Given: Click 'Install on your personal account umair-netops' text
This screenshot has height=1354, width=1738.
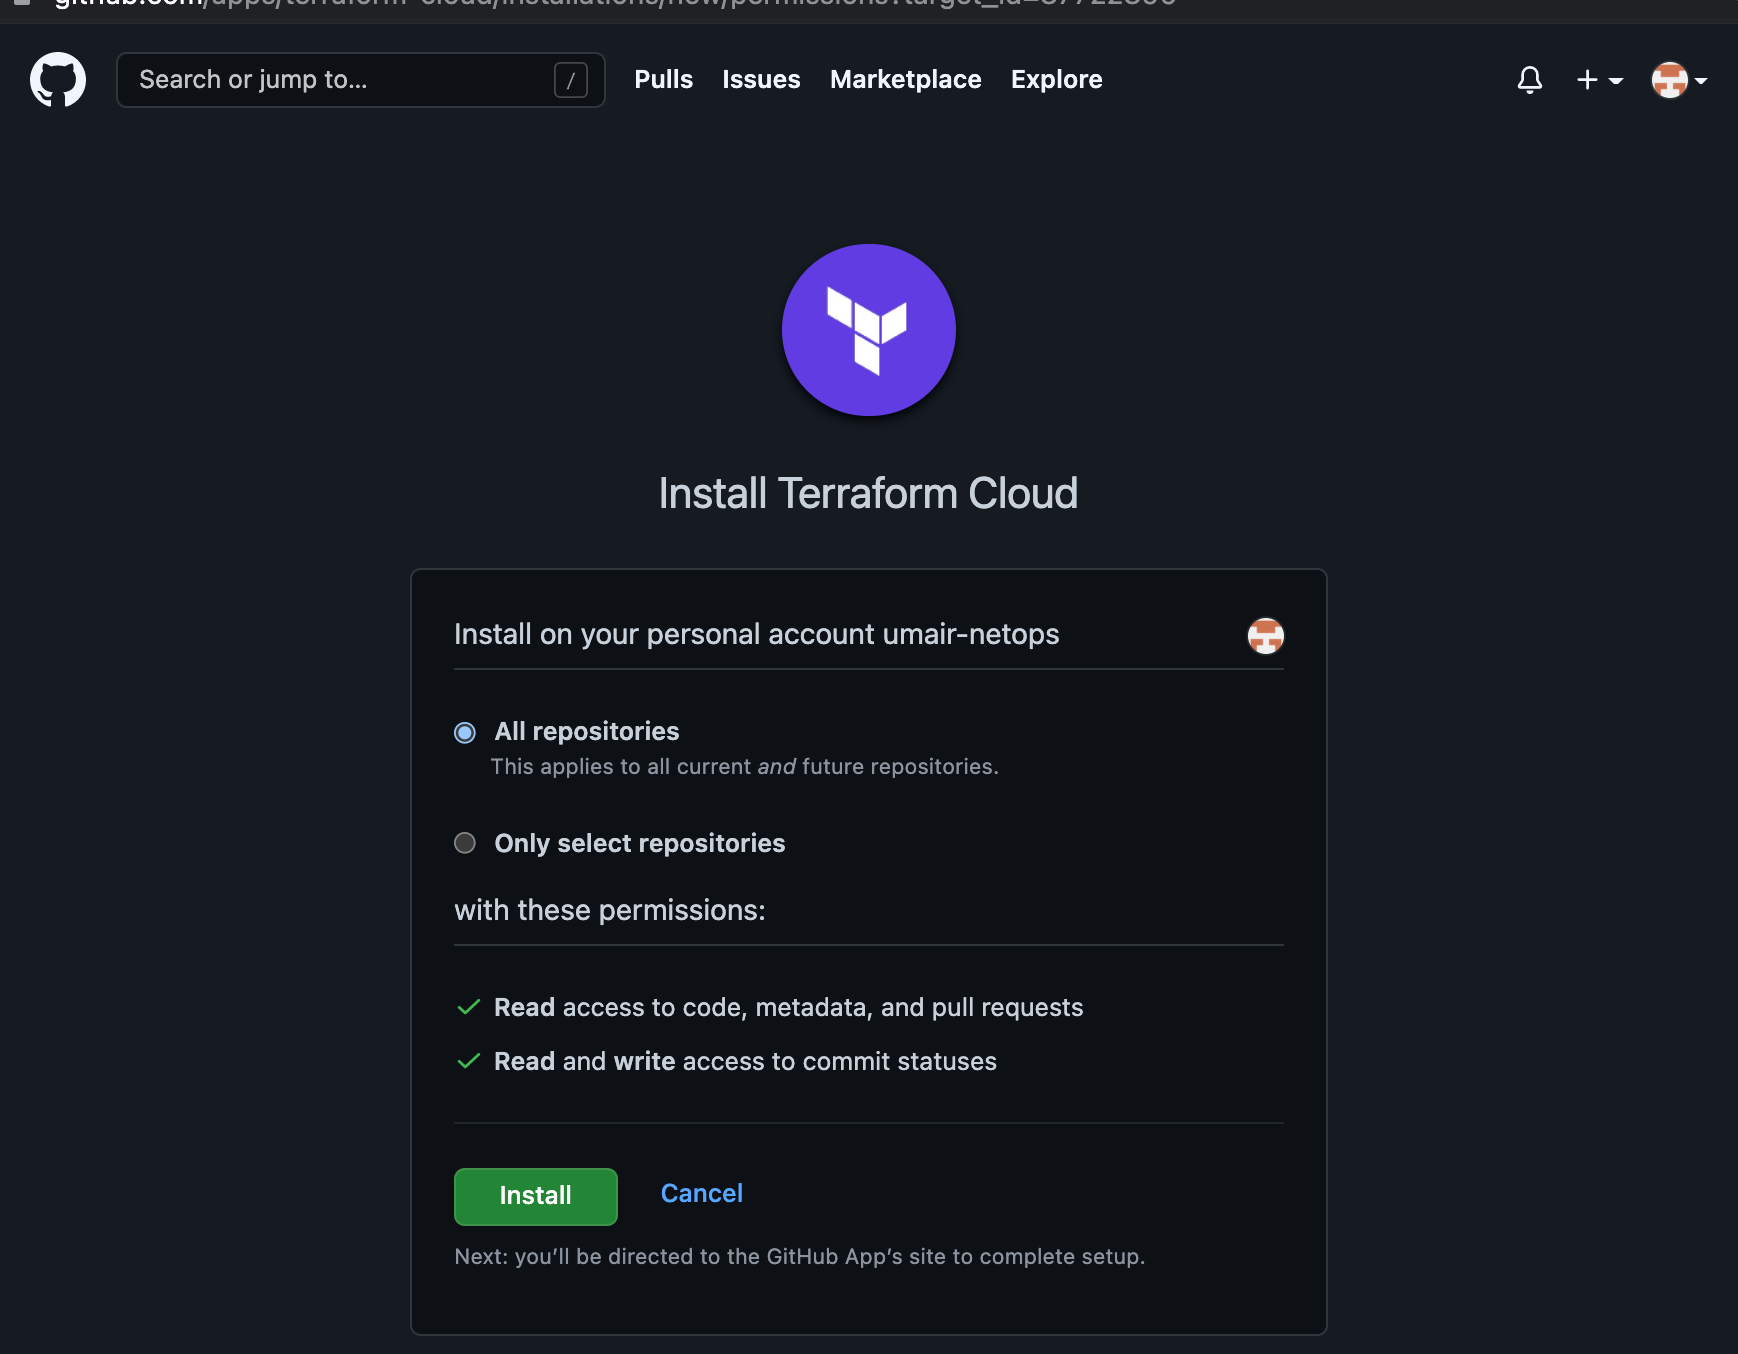Looking at the screenshot, I should tap(756, 635).
